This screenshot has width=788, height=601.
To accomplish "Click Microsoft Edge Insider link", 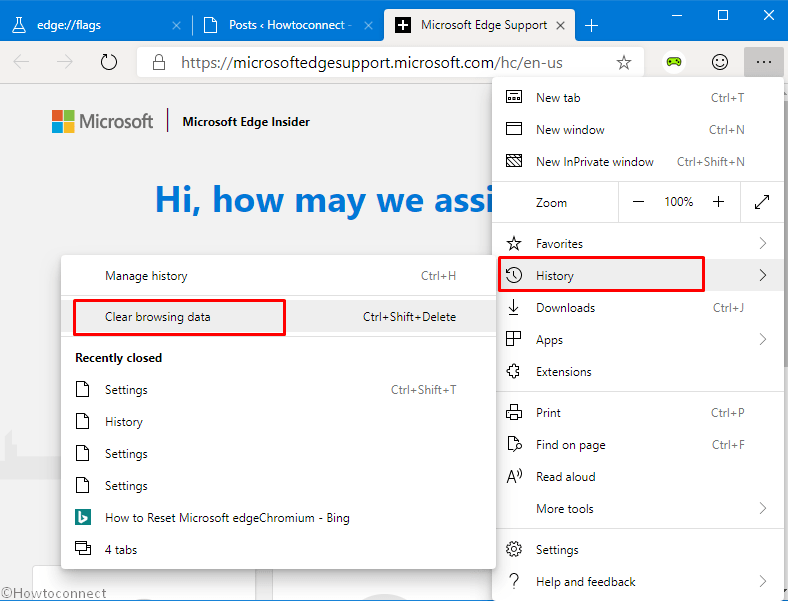I will (x=246, y=122).
